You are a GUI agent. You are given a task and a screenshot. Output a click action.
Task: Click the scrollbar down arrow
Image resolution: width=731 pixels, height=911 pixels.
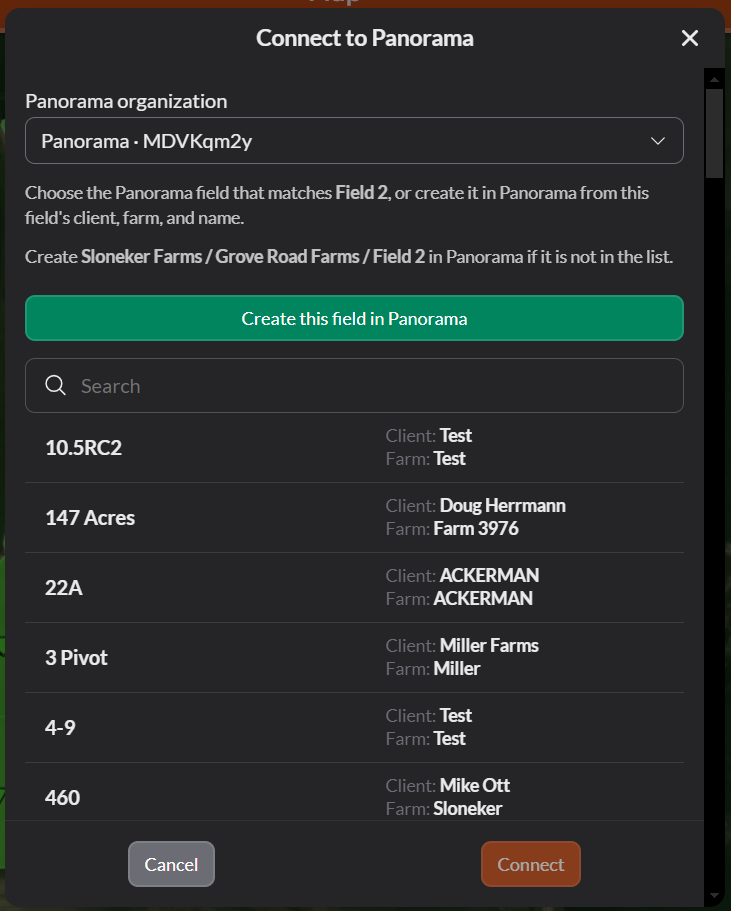(x=714, y=896)
